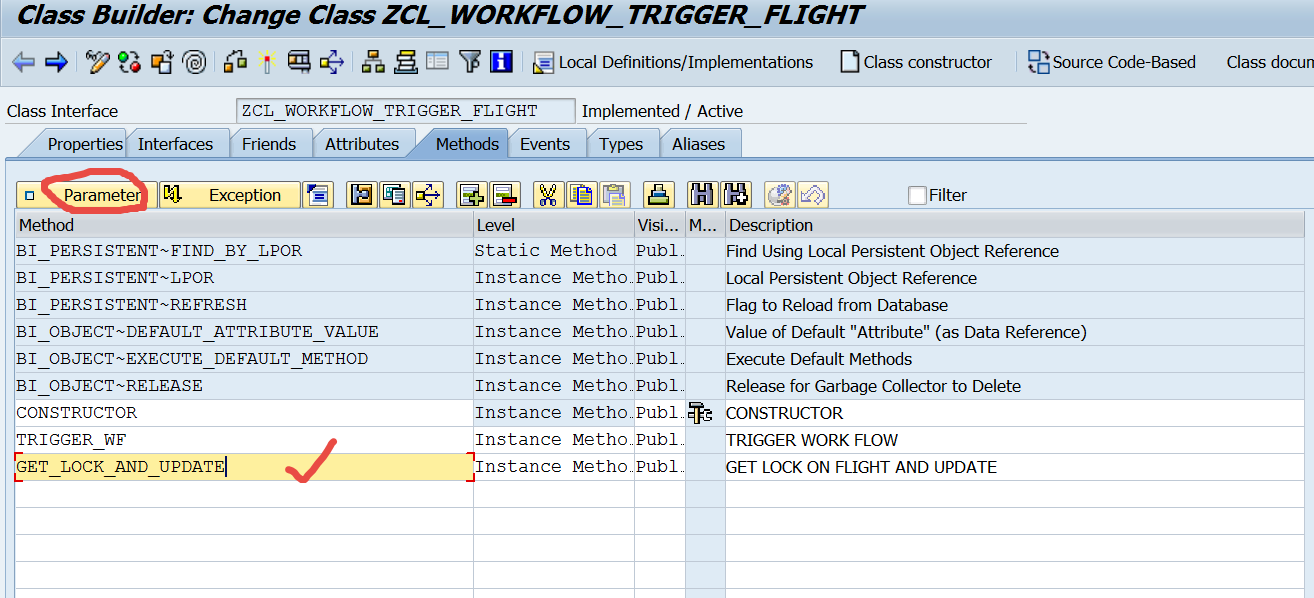Display Navigation Window stack icon

(405, 62)
